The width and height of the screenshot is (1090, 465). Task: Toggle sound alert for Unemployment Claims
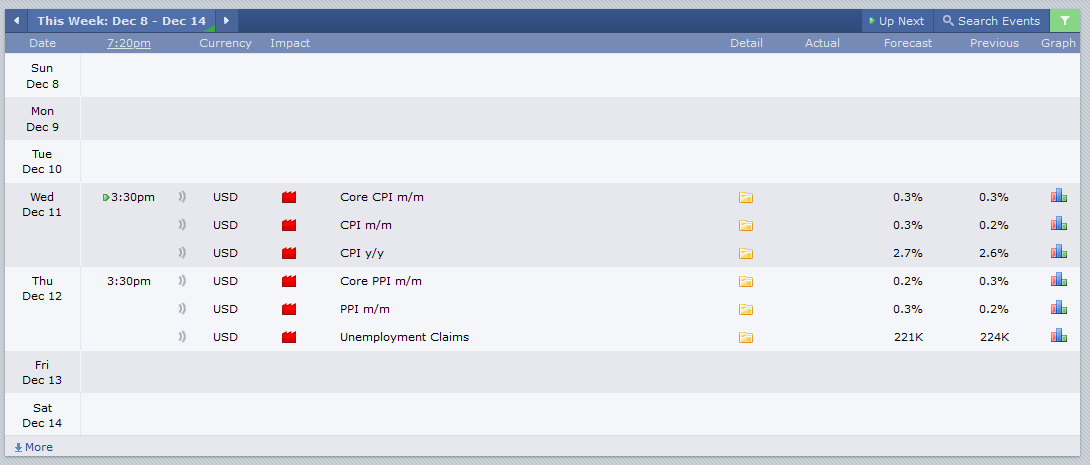[182, 337]
